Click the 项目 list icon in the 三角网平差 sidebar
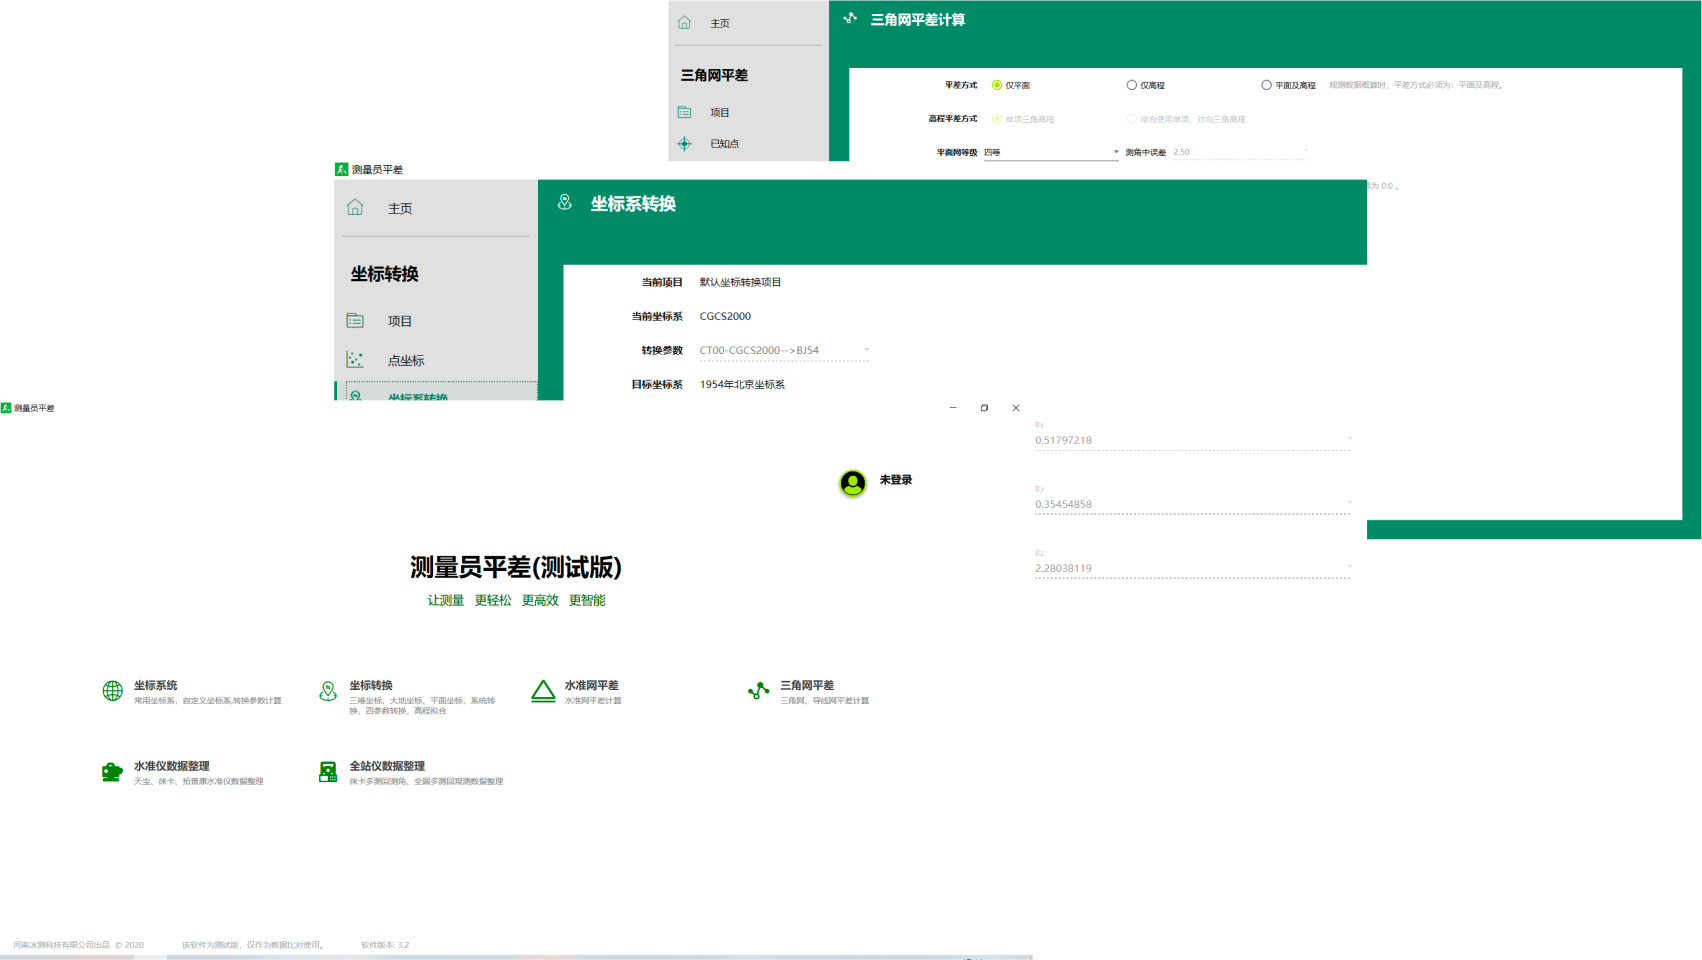 [684, 112]
